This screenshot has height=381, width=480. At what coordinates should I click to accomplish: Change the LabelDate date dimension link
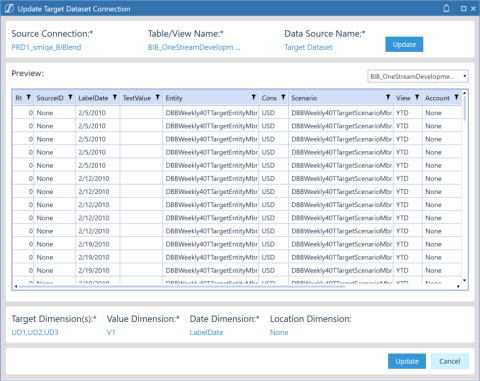206,332
